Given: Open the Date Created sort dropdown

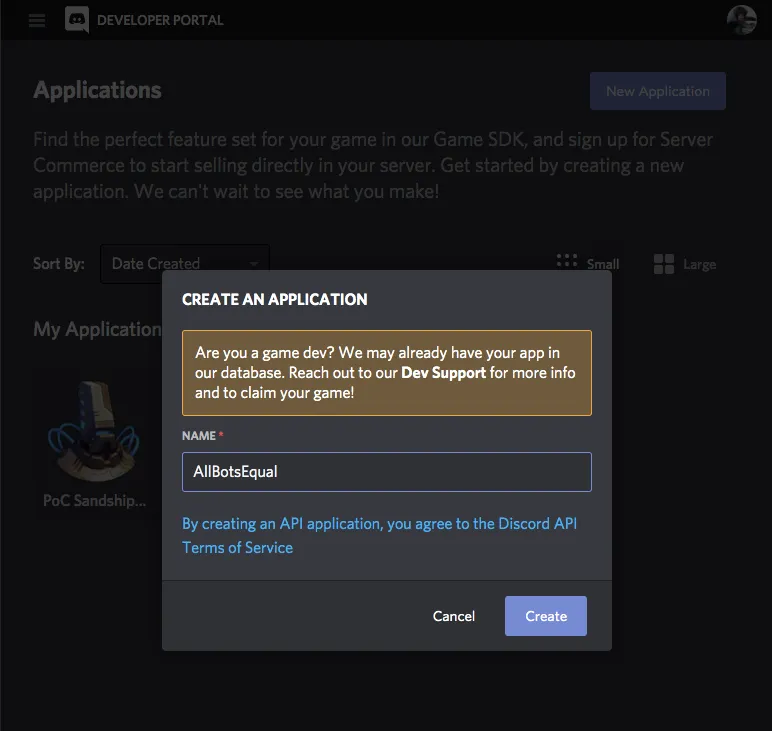Looking at the screenshot, I should pos(185,263).
